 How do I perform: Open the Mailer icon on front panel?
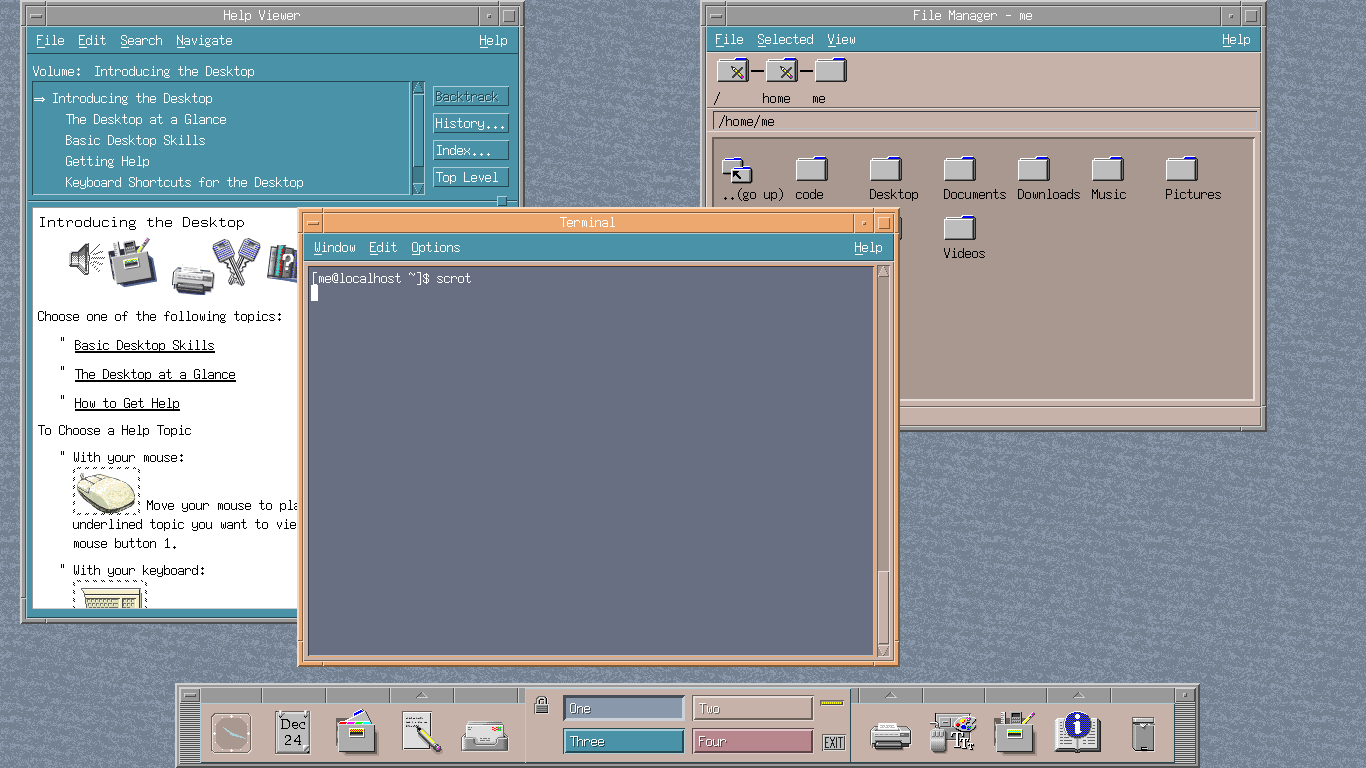coord(484,735)
